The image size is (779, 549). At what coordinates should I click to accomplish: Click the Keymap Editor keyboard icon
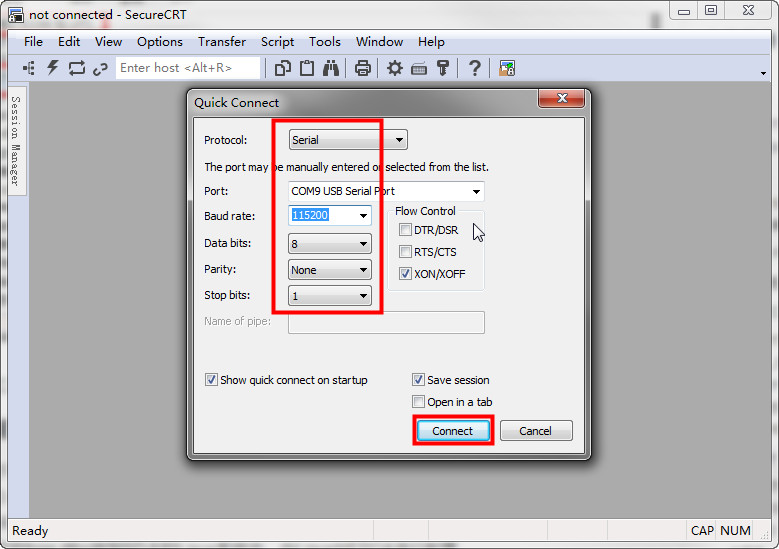[x=419, y=69]
